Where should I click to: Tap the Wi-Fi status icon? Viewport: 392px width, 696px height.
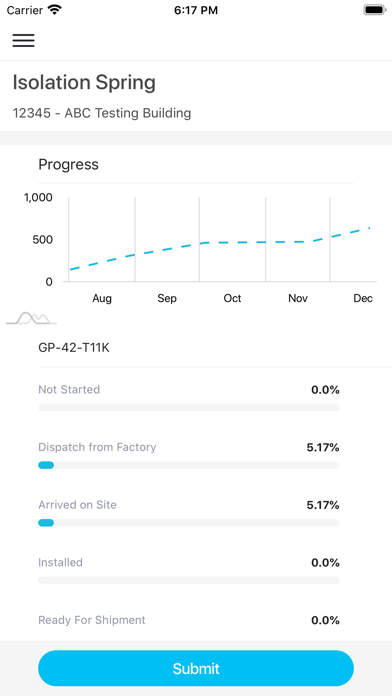click(54, 10)
